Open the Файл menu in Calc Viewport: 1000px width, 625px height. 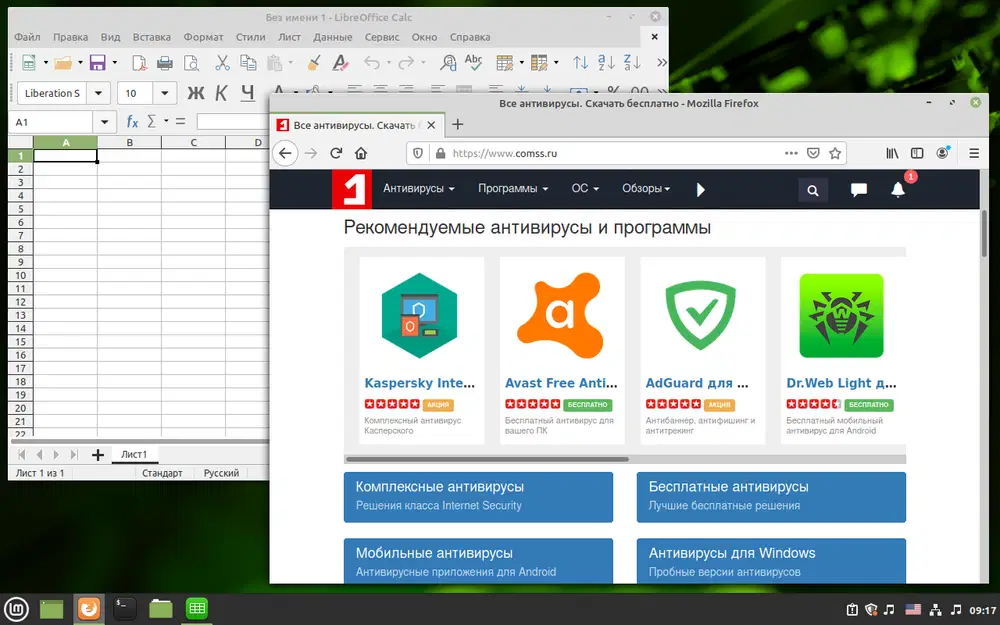coord(27,37)
